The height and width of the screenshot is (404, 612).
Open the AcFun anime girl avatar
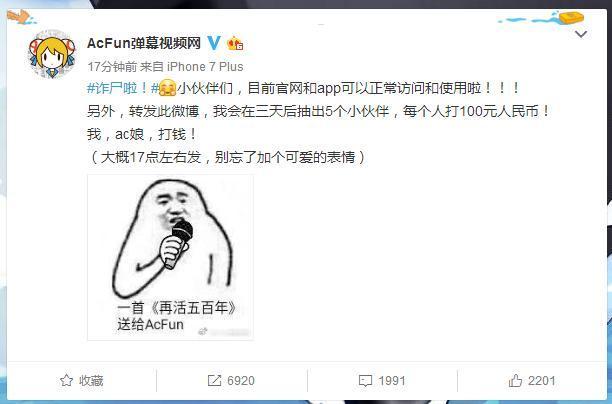(x=52, y=55)
